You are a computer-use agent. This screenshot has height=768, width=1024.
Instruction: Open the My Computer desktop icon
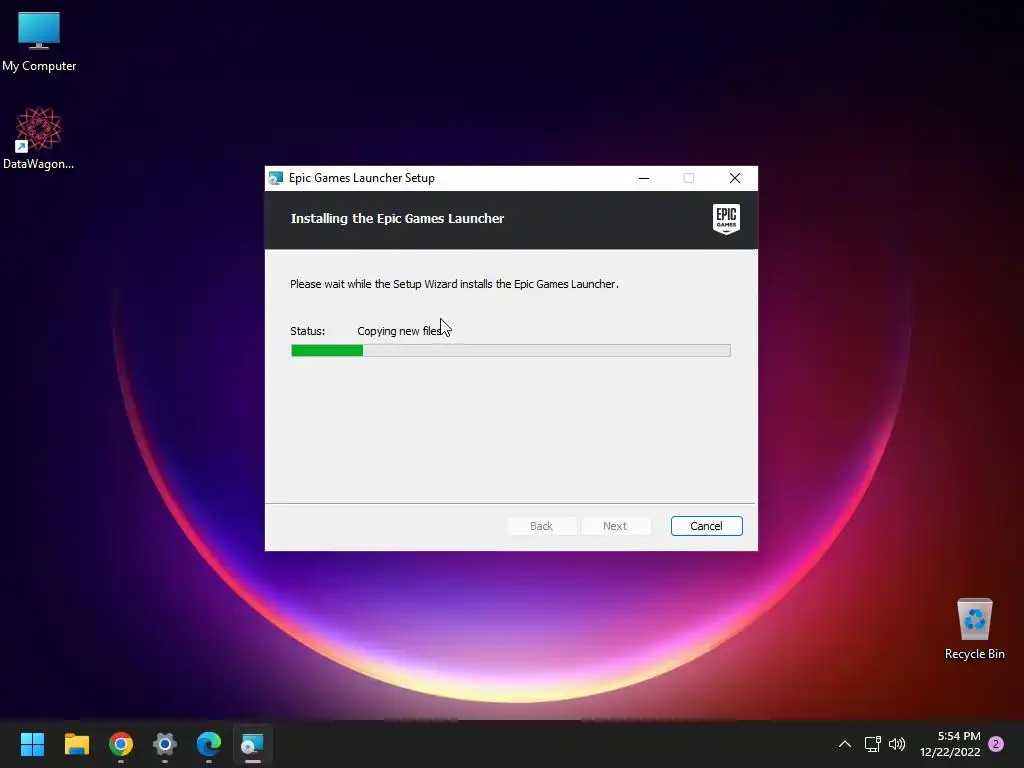click(39, 42)
